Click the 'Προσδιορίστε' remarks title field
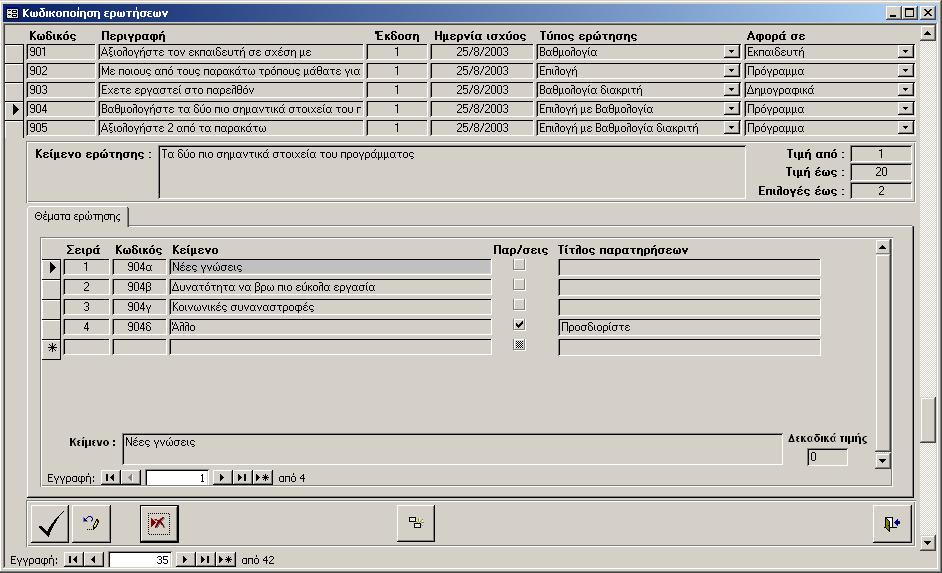 point(689,327)
